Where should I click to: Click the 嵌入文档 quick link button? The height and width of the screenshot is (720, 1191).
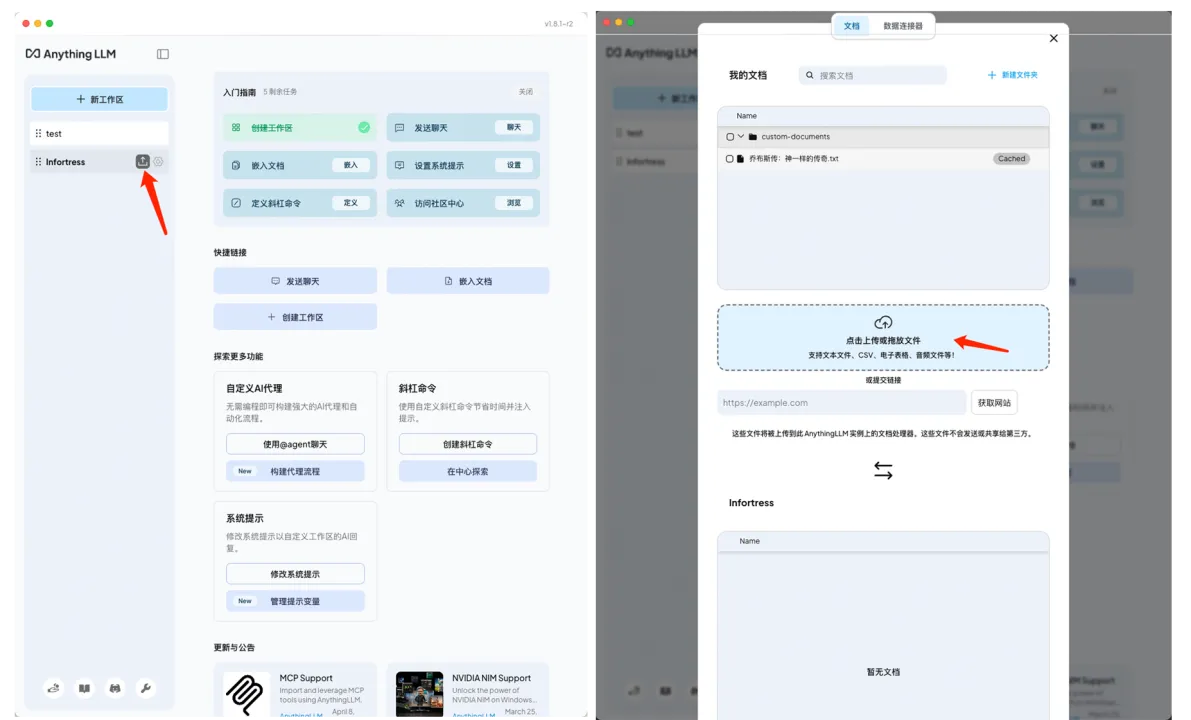click(x=468, y=281)
